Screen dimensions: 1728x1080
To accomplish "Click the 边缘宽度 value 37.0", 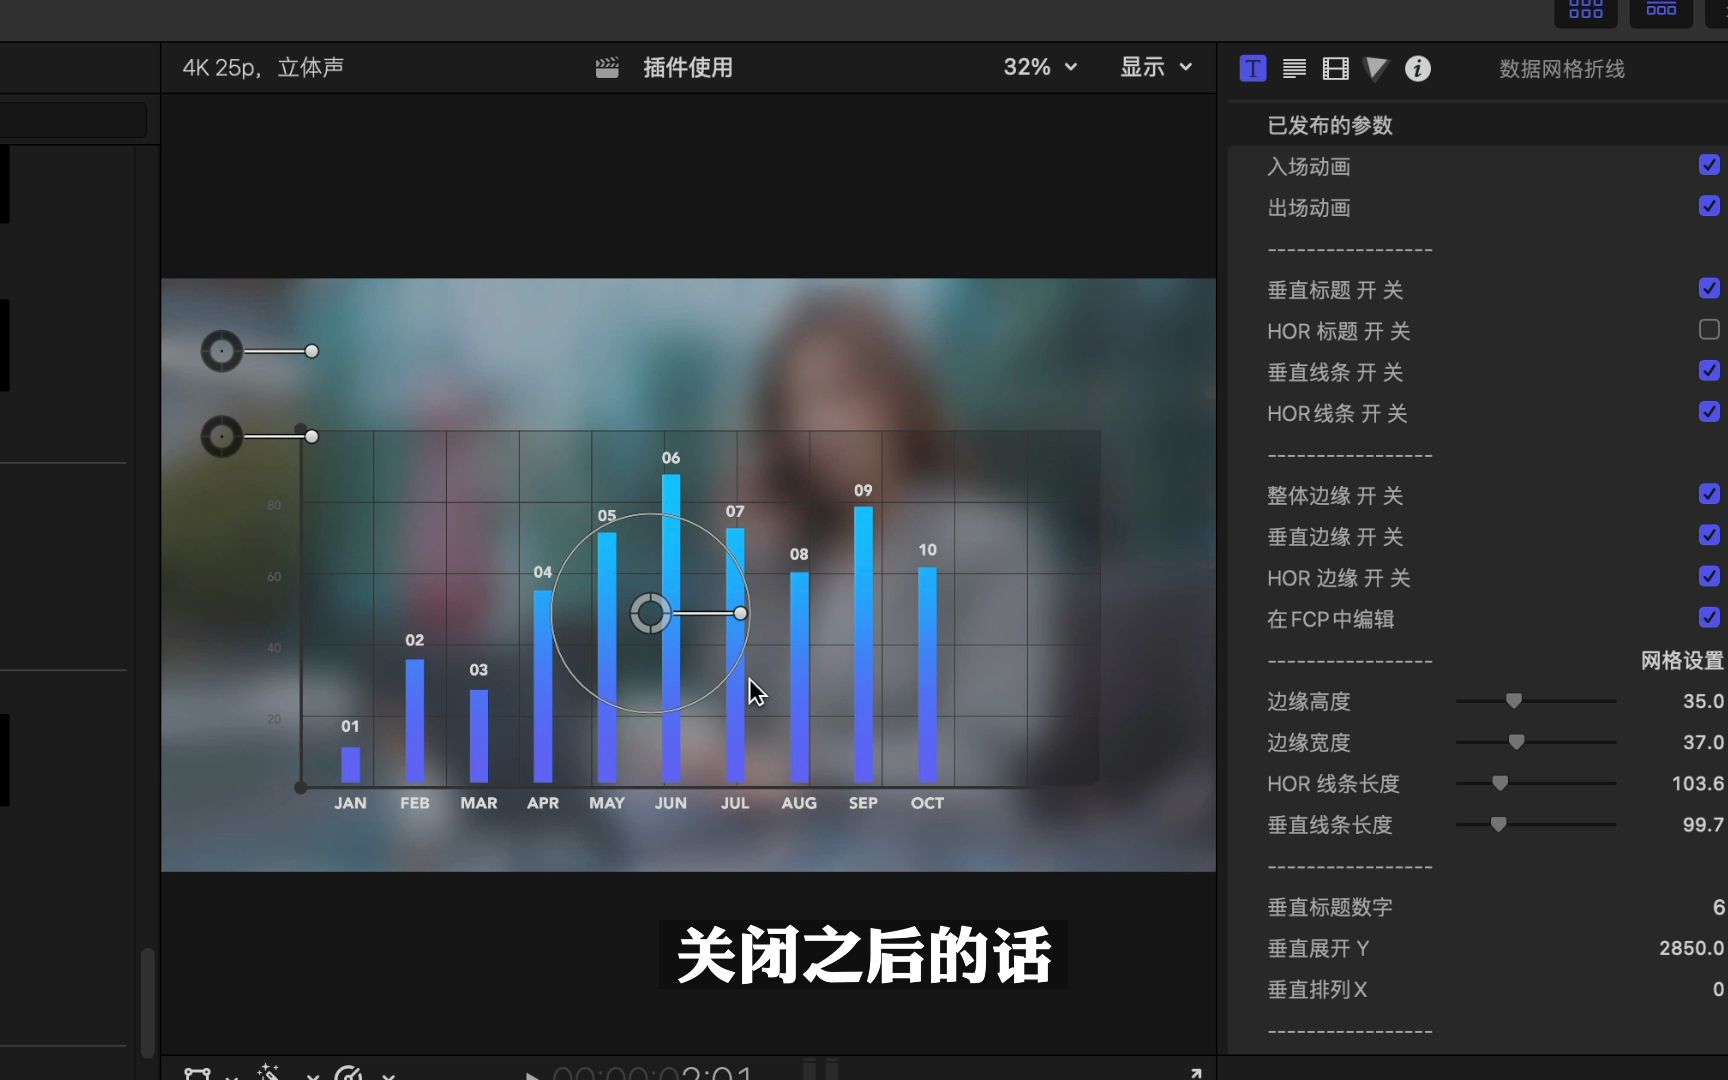I will pos(1703,742).
